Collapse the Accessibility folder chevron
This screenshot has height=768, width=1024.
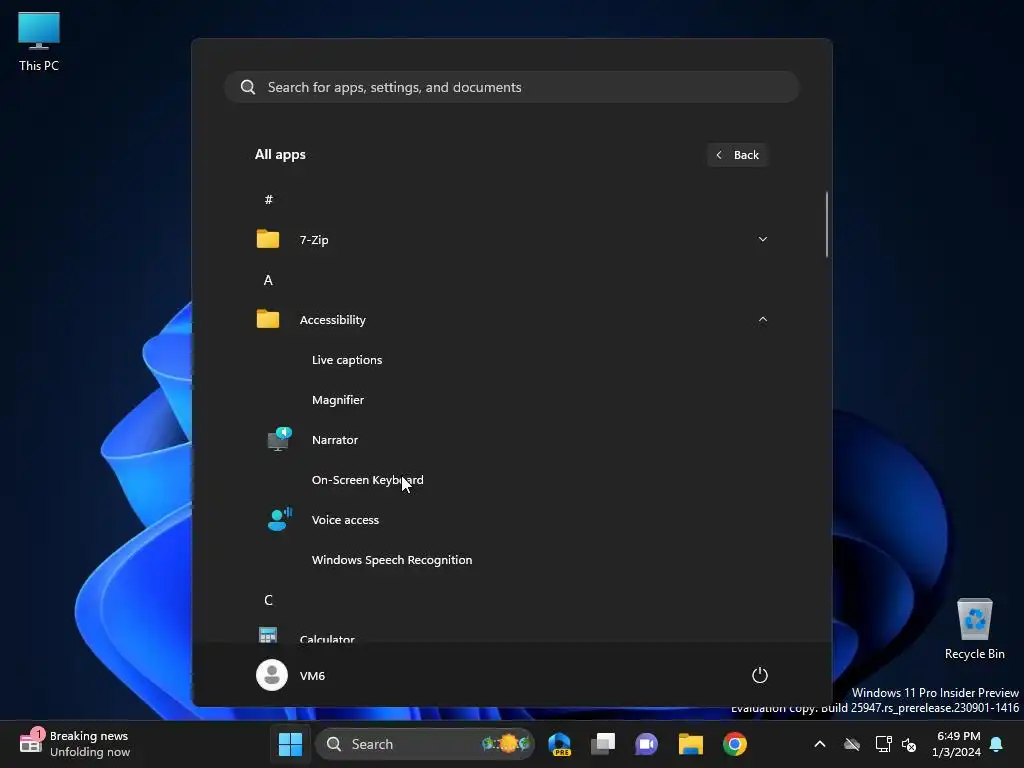point(762,319)
